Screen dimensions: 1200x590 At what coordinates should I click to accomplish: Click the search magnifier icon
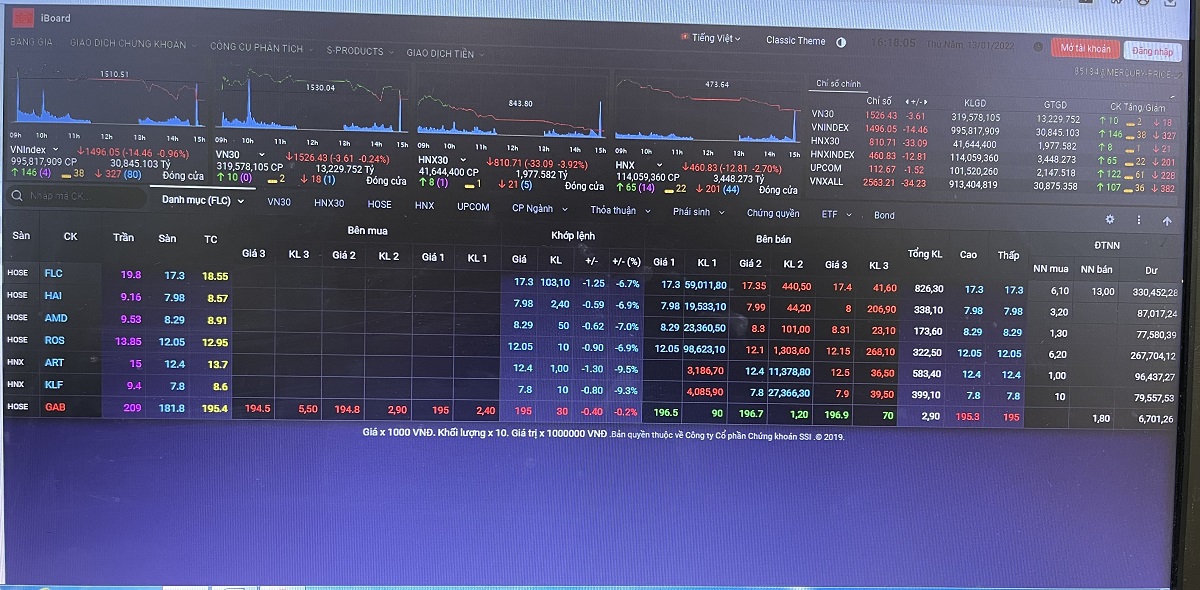pos(18,196)
